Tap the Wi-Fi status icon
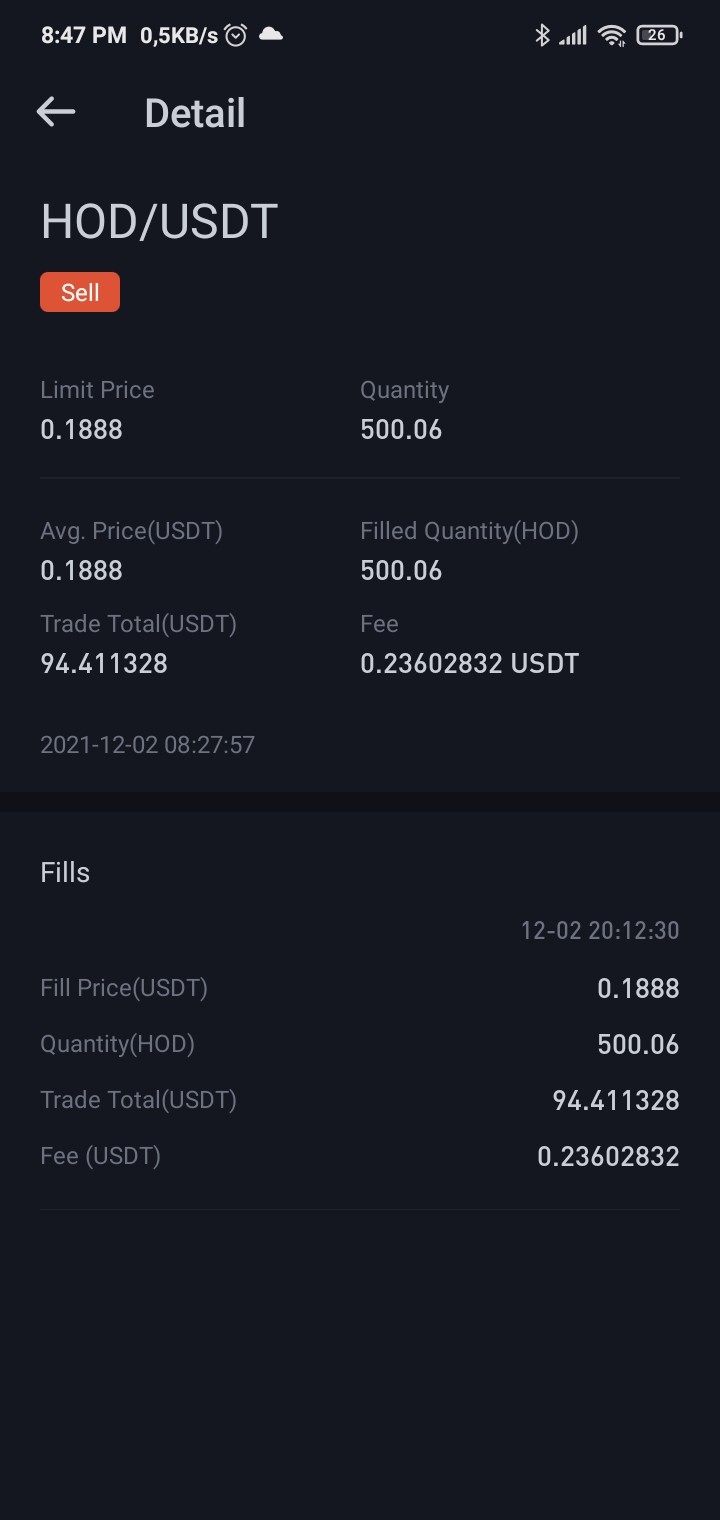The image size is (720, 1520). [x=611, y=36]
